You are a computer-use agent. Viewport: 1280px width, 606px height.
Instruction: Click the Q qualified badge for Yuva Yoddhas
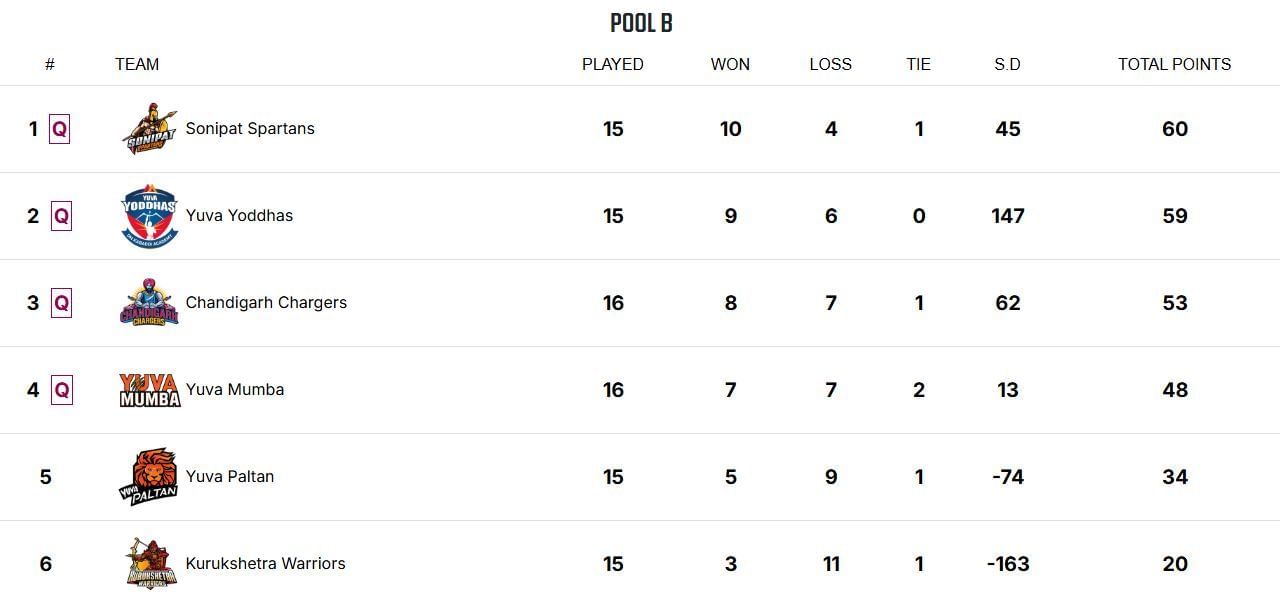click(61, 216)
